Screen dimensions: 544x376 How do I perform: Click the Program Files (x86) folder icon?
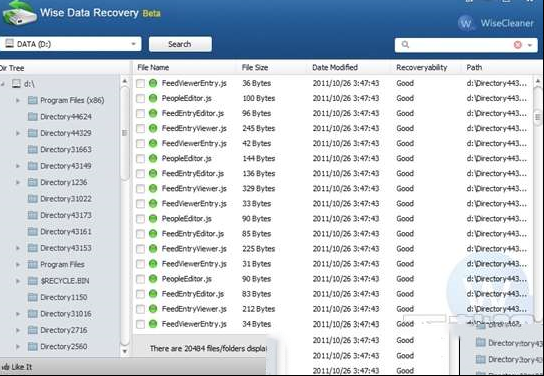pyautogui.click(x=33, y=100)
